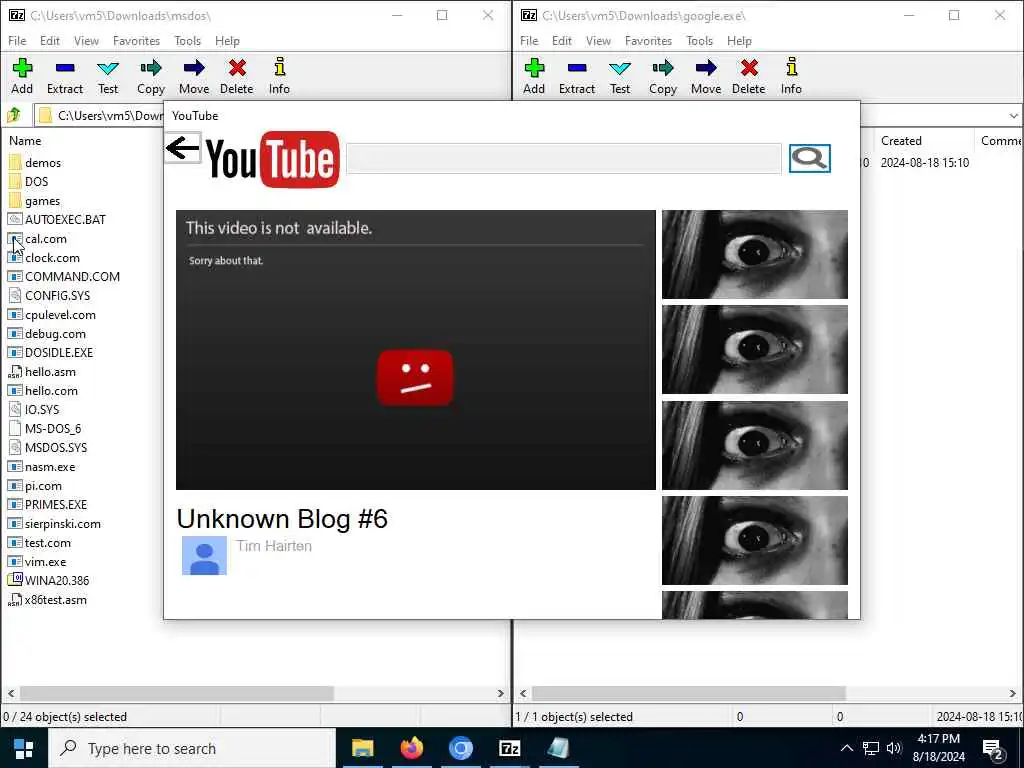The image size is (1024, 768).
Task: Open the volume control in system tray
Action: 894,748
